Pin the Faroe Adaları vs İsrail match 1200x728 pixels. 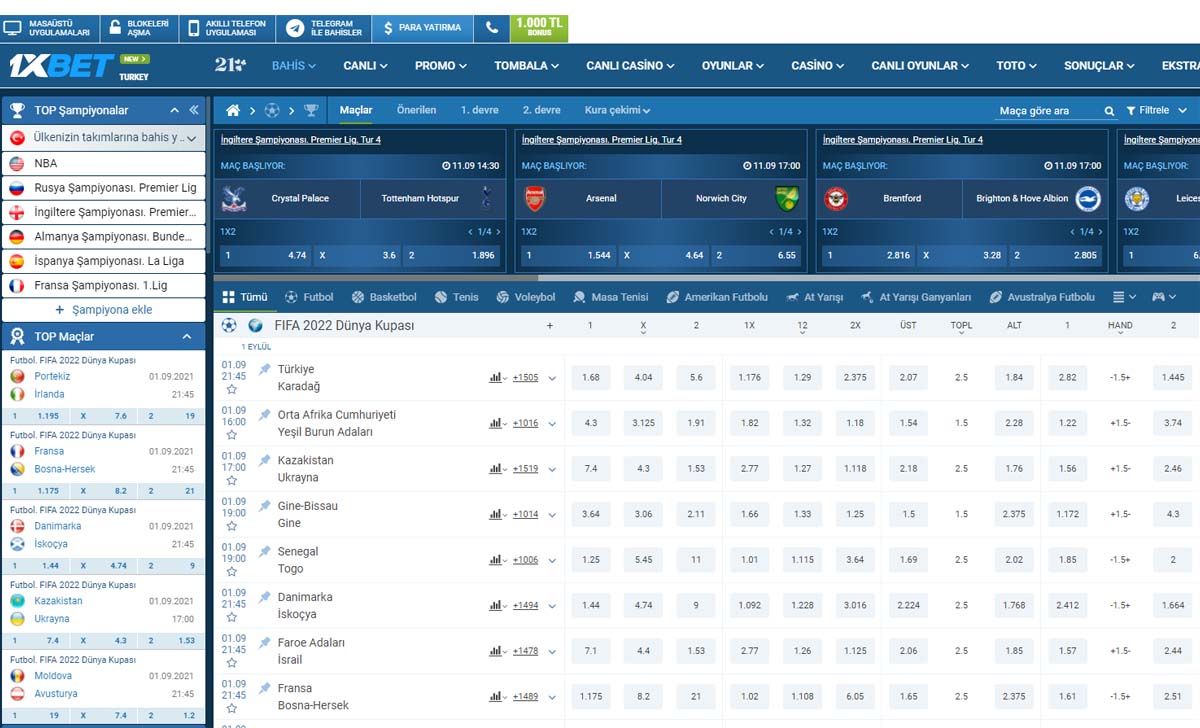tap(264, 643)
